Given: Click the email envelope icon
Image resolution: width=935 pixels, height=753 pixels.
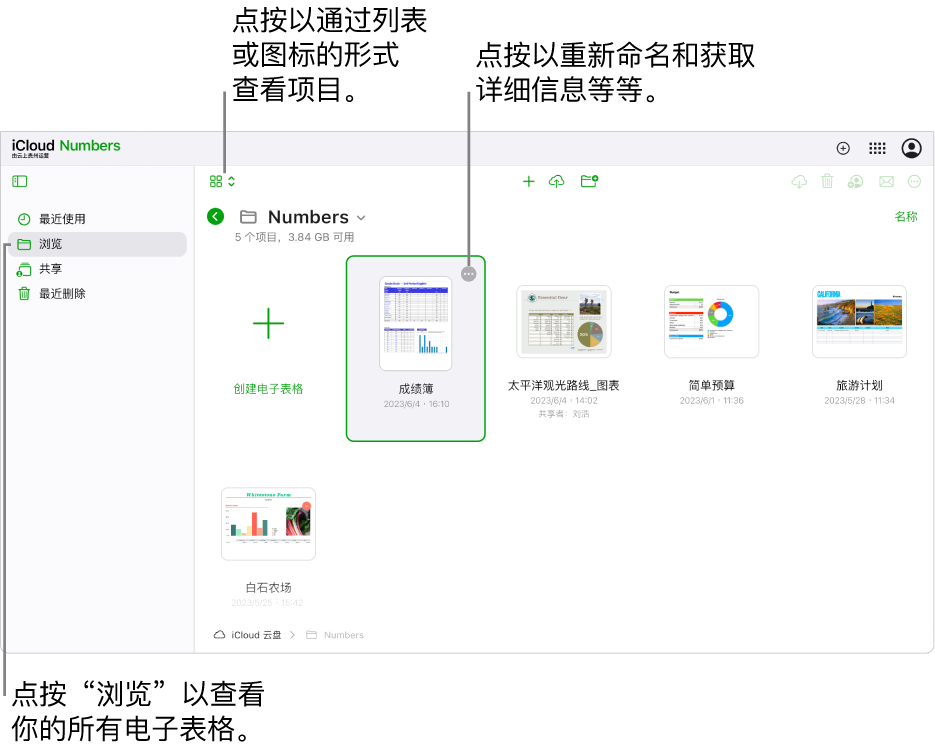Looking at the screenshot, I should pos(886,181).
